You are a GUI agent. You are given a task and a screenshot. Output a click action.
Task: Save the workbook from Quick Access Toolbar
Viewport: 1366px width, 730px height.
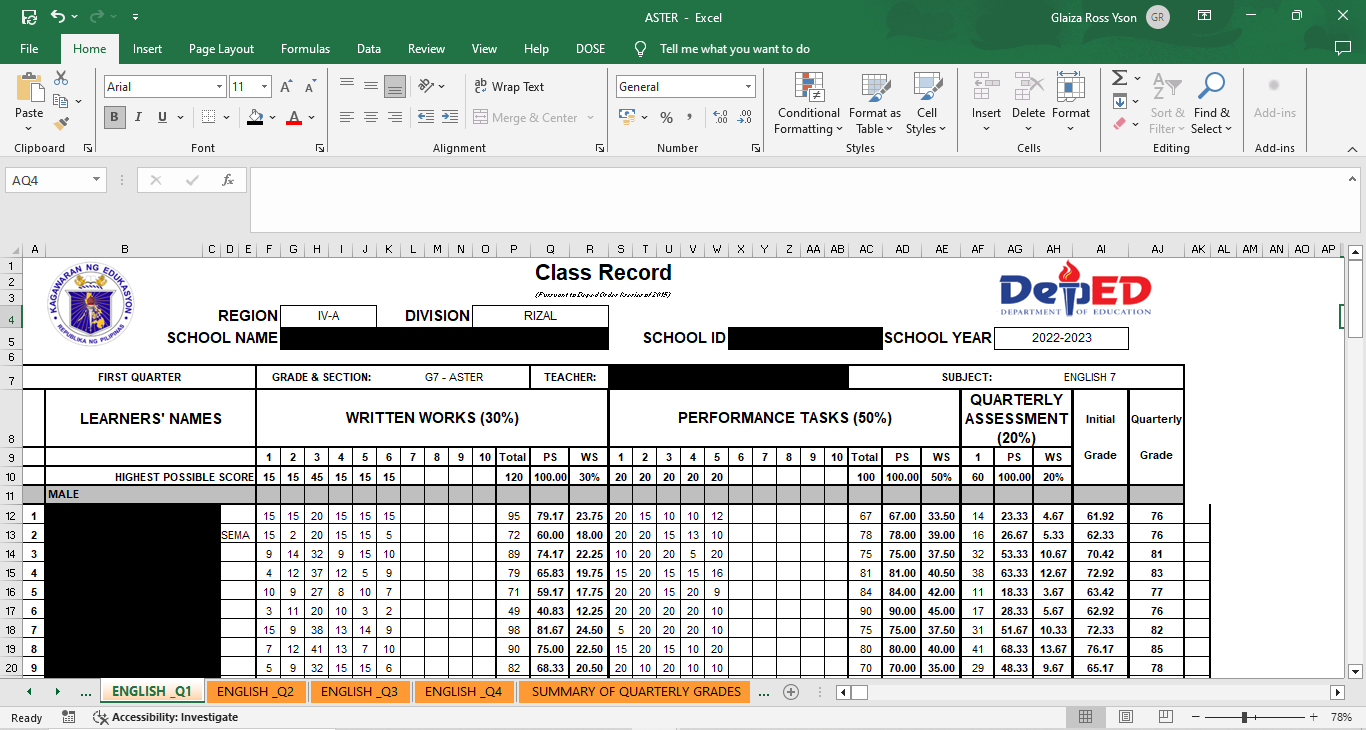point(29,17)
